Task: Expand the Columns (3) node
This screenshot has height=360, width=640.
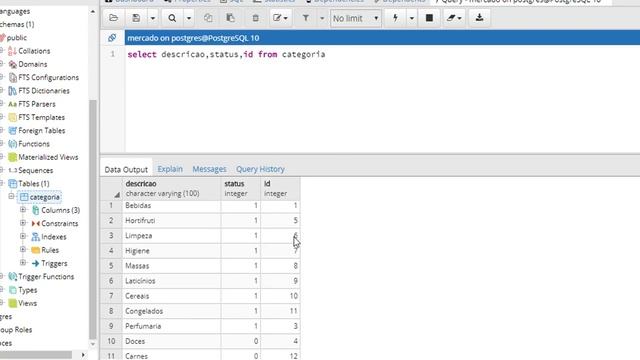Action: pos(23,210)
